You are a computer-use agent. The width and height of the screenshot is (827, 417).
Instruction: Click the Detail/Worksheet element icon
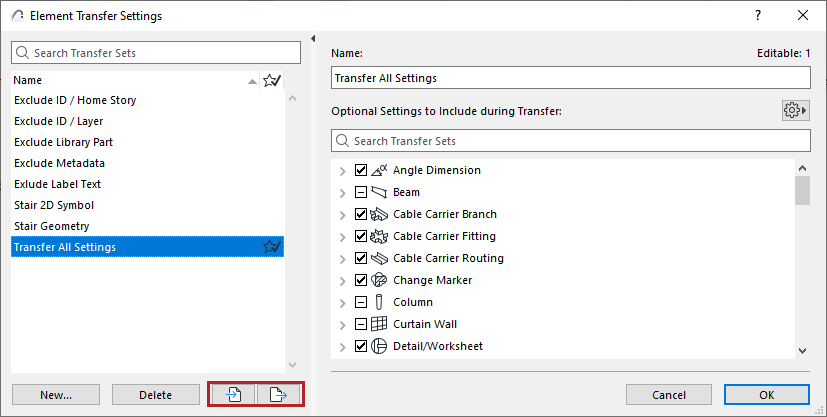(379, 346)
